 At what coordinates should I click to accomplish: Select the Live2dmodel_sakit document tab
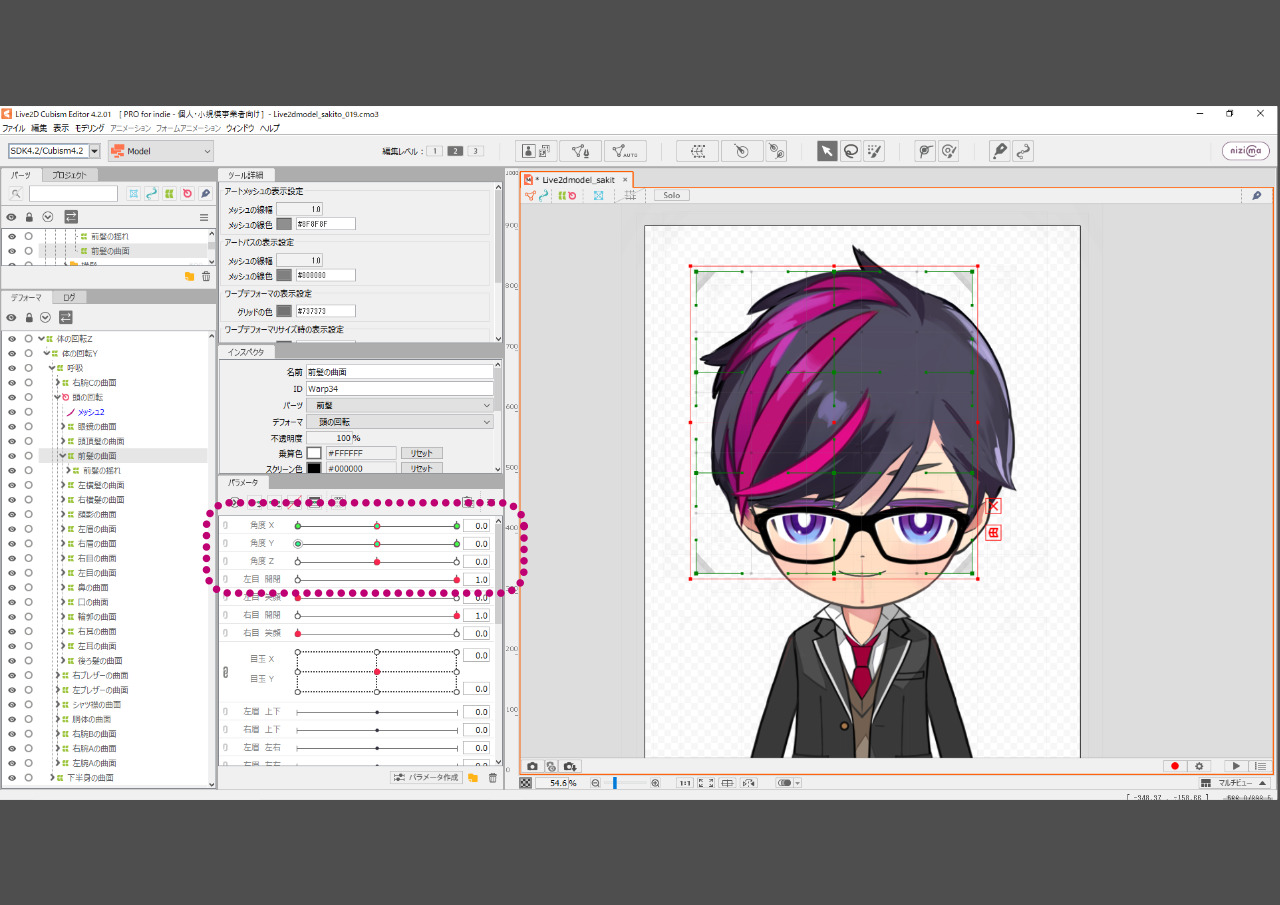pyautogui.click(x=577, y=179)
